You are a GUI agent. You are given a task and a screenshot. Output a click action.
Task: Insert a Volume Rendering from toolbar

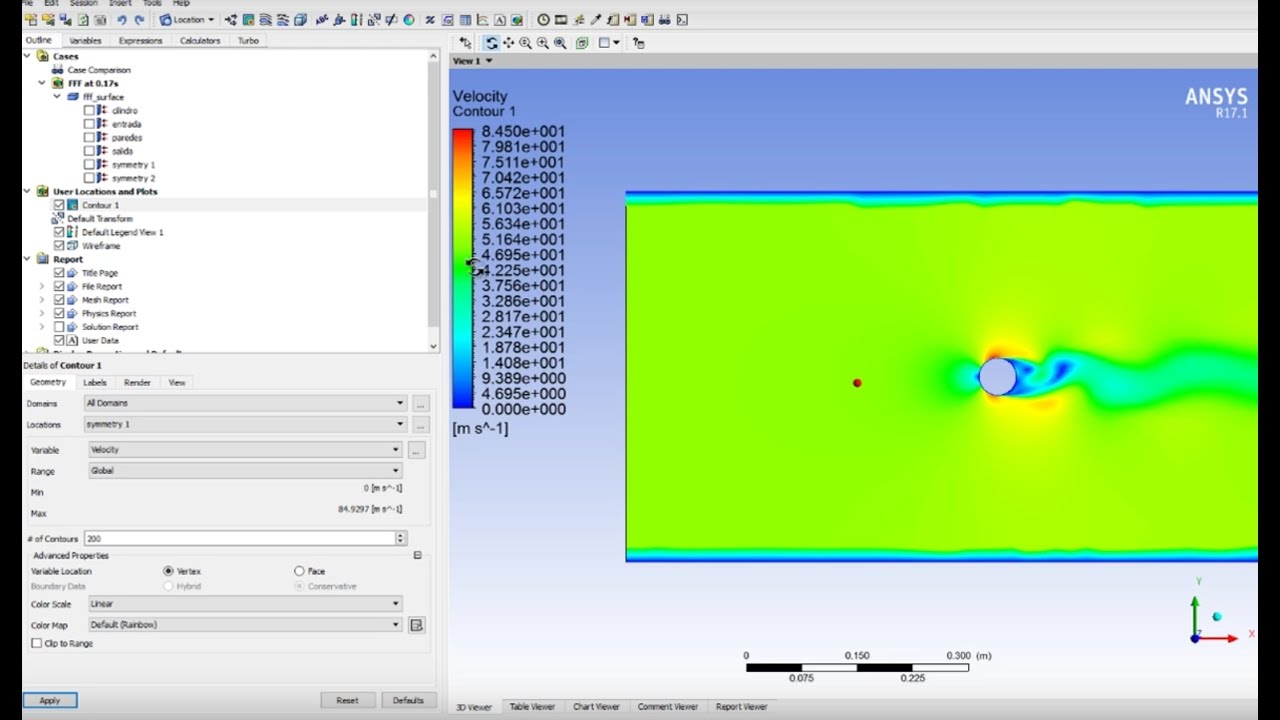tap(300, 19)
